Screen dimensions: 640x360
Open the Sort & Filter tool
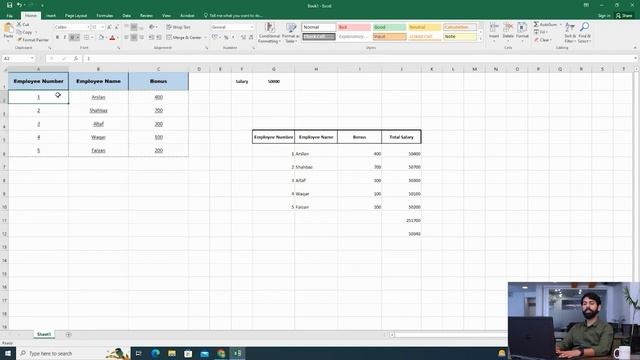tap(570, 32)
